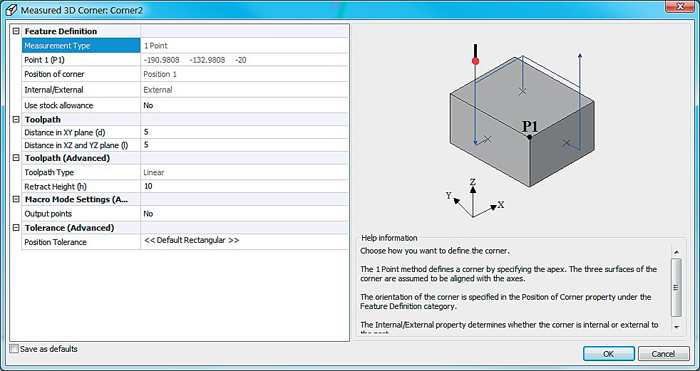This screenshot has height=371, width=700.
Task: Collapse the Macro Mode Settings section
Action: coord(16,199)
